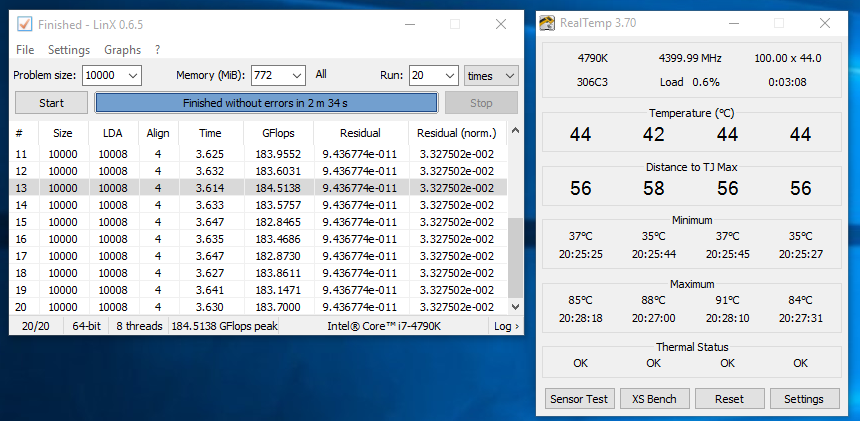
Task: Click the 20/20 status bar entry
Action: pyautogui.click(x=36, y=326)
